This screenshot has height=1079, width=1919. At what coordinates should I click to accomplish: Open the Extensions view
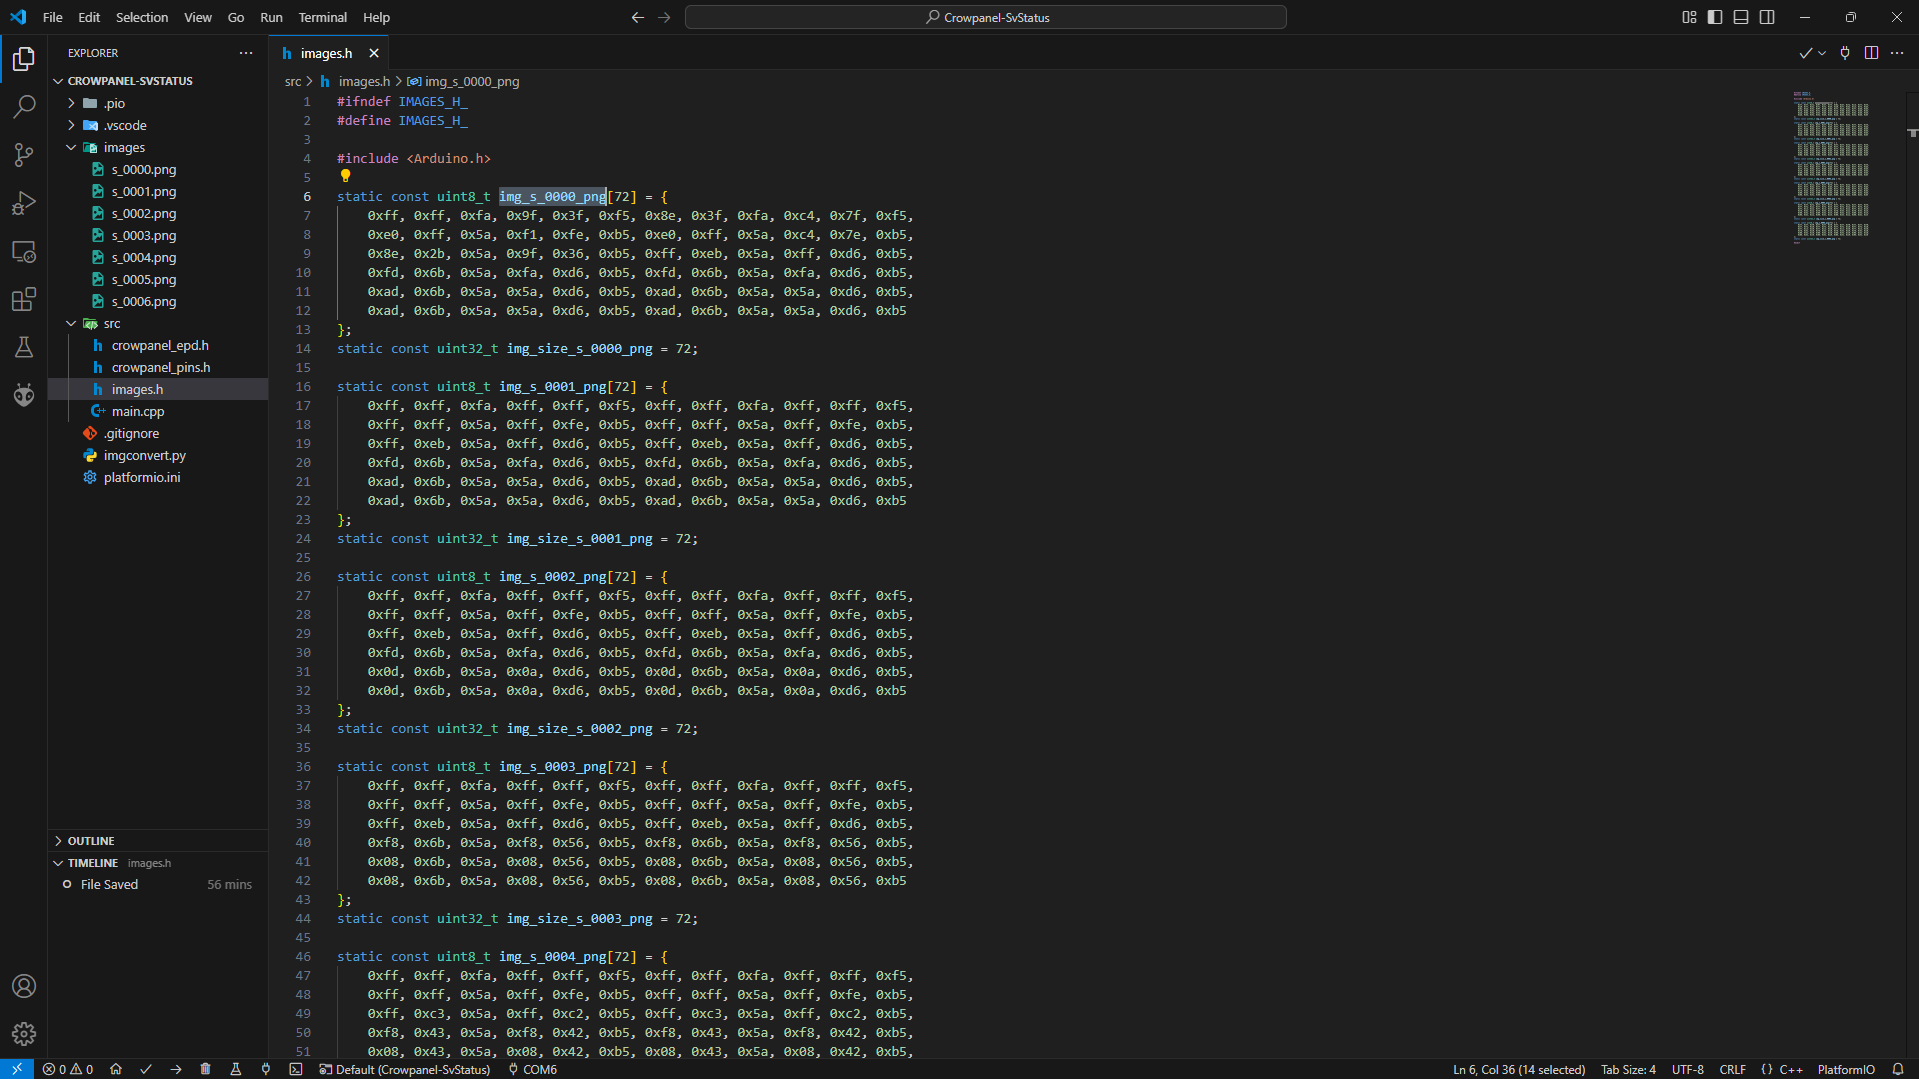pyautogui.click(x=24, y=299)
